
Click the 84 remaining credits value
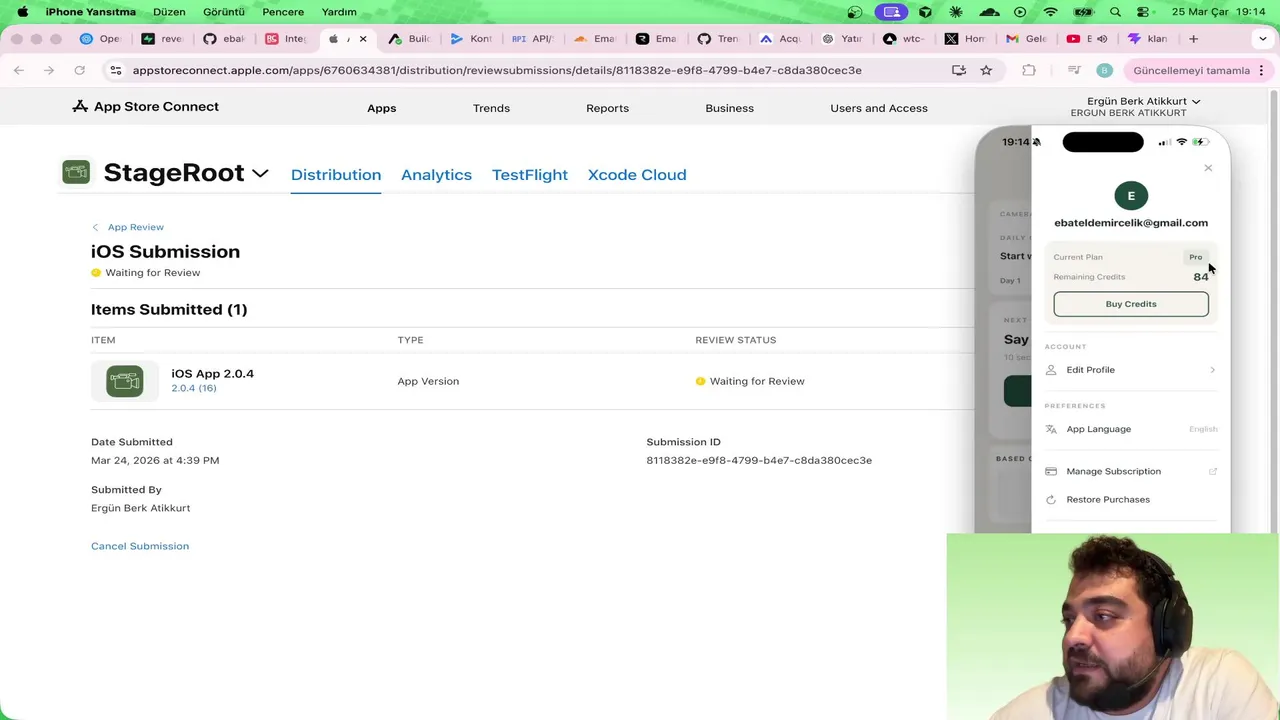coord(1200,277)
